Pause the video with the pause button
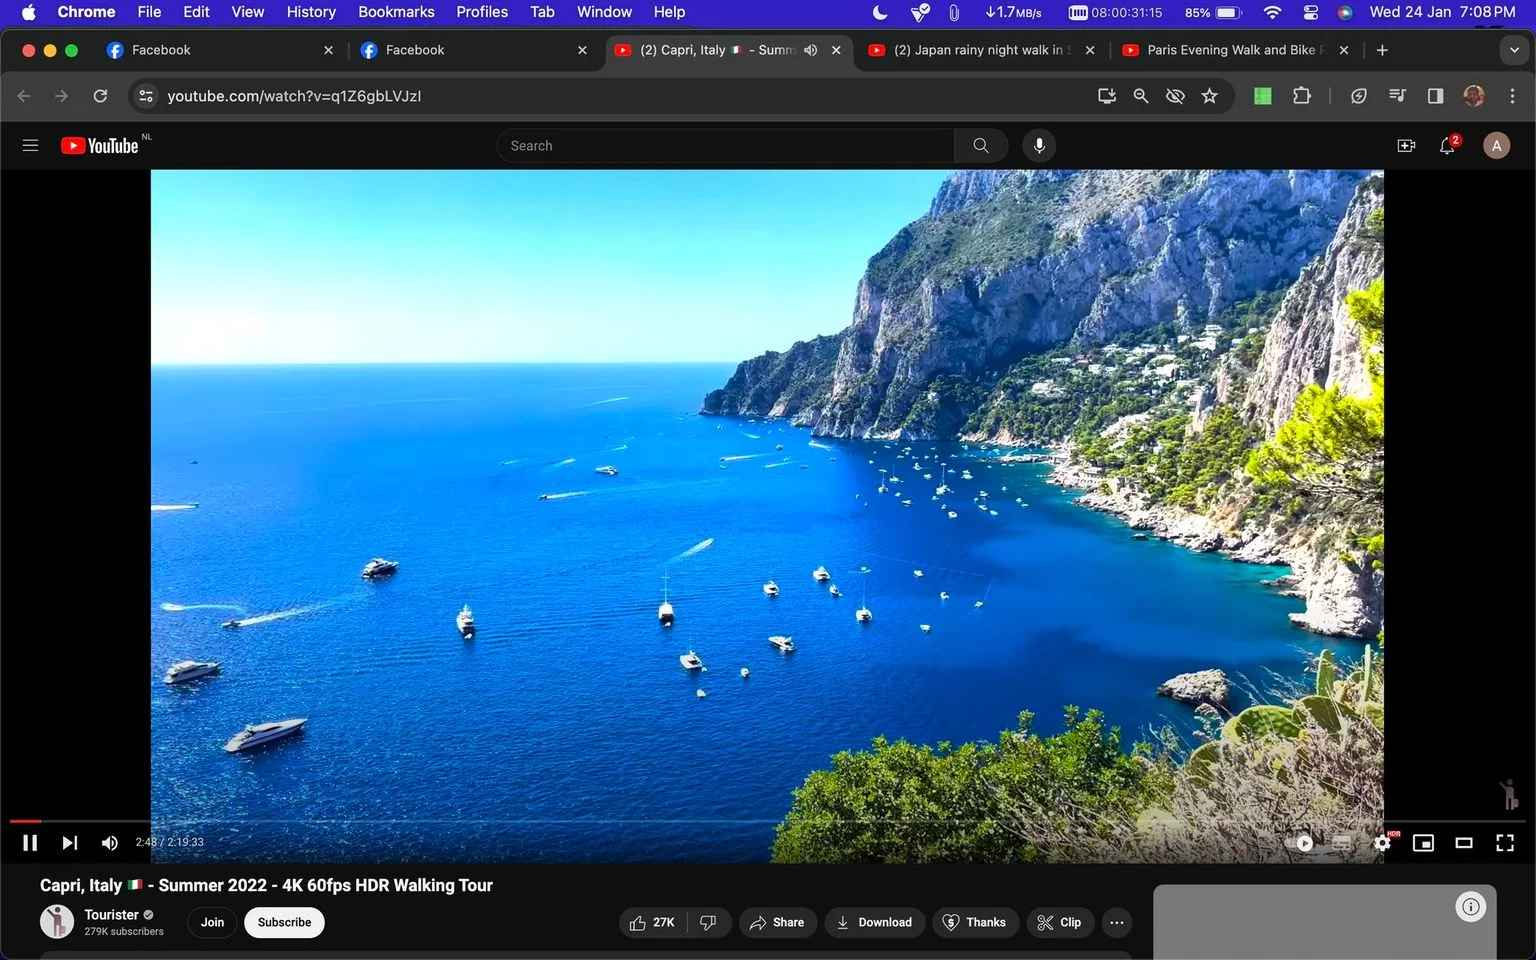1536x960 pixels. (30, 843)
